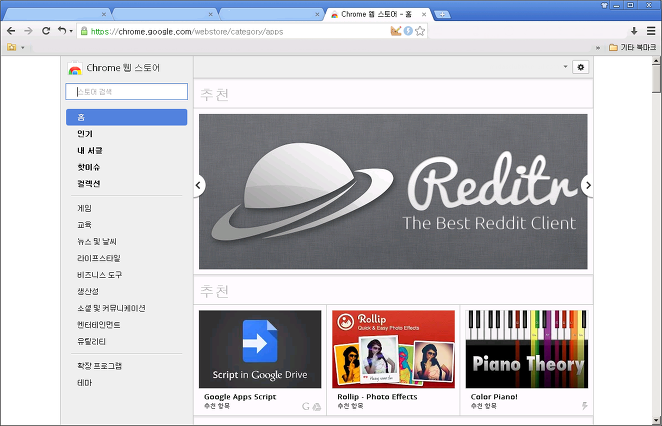Open web store settings gear

tap(581, 67)
